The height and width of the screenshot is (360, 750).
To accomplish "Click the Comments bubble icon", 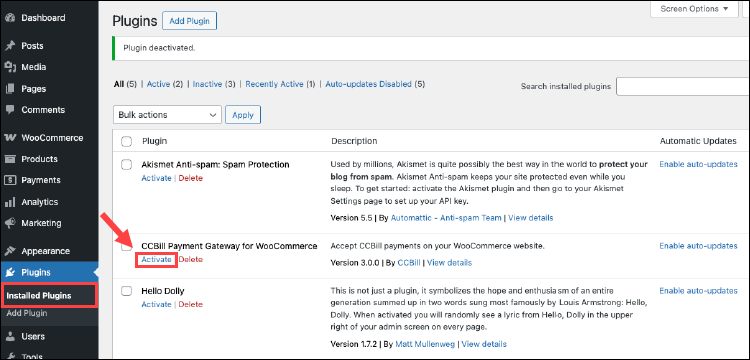I will click(x=10, y=110).
